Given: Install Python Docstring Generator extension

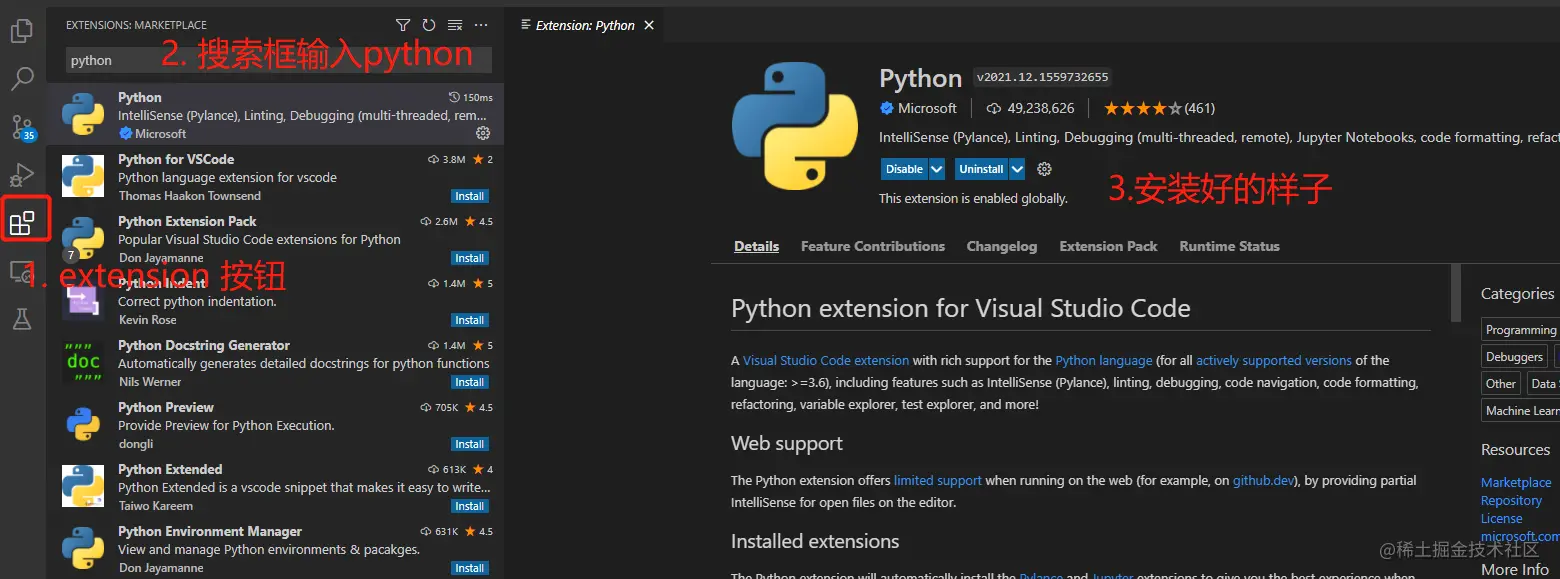Looking at the screenshot, I should click(470, 382).
